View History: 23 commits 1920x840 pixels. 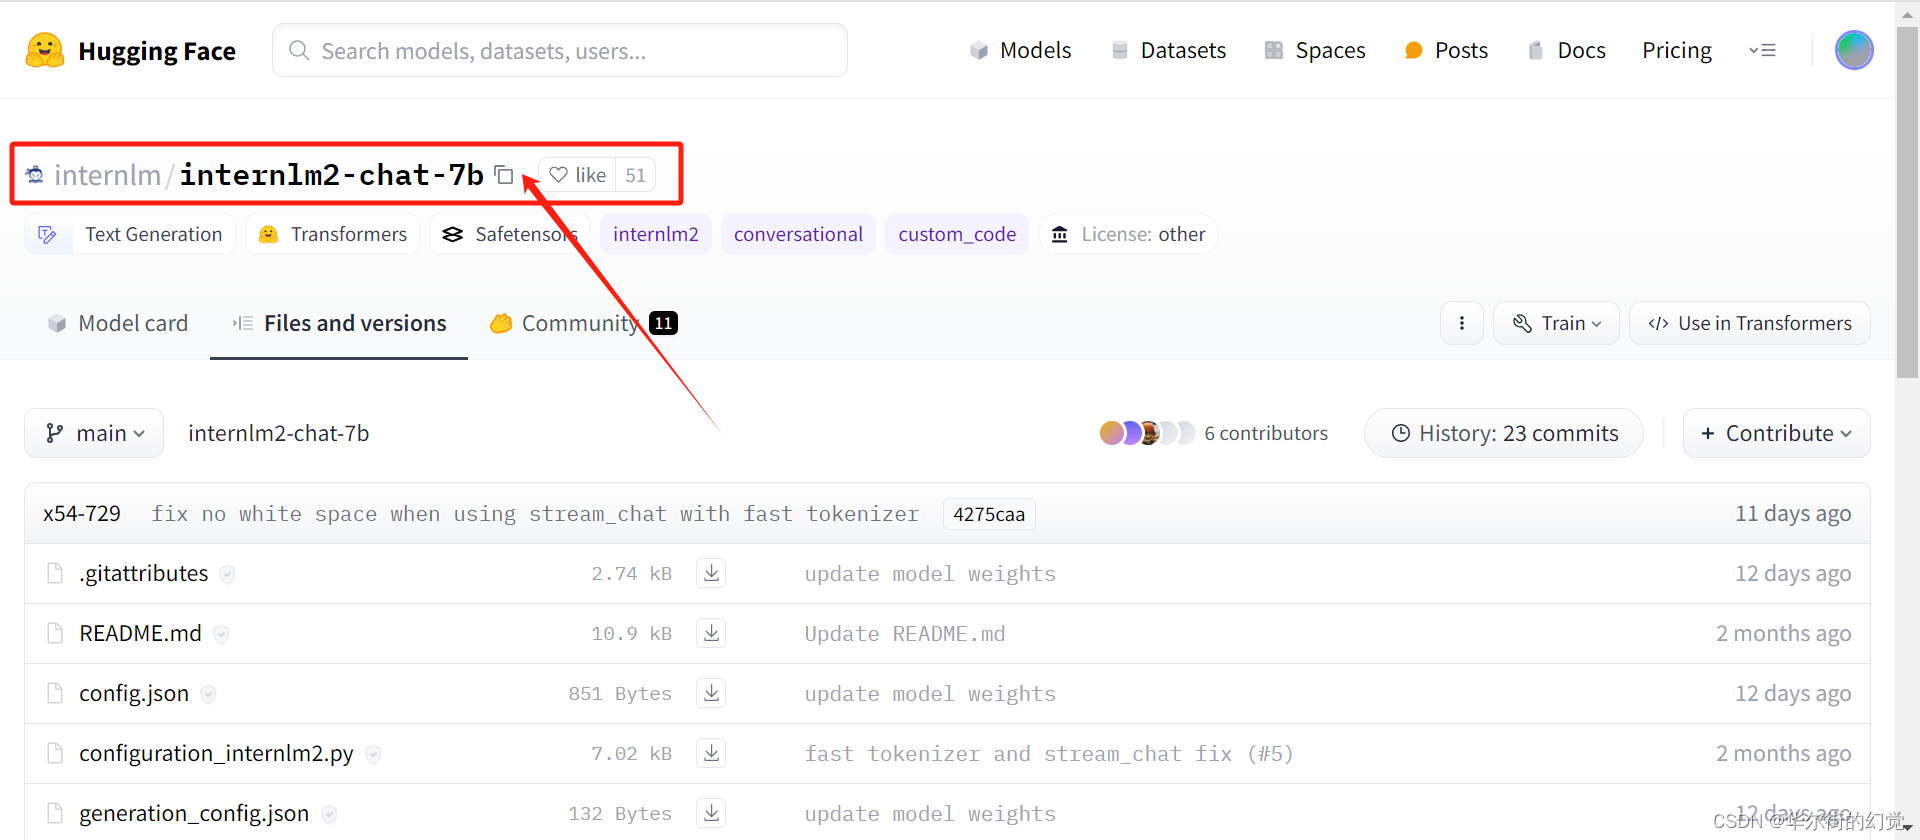coord(1504,433)
